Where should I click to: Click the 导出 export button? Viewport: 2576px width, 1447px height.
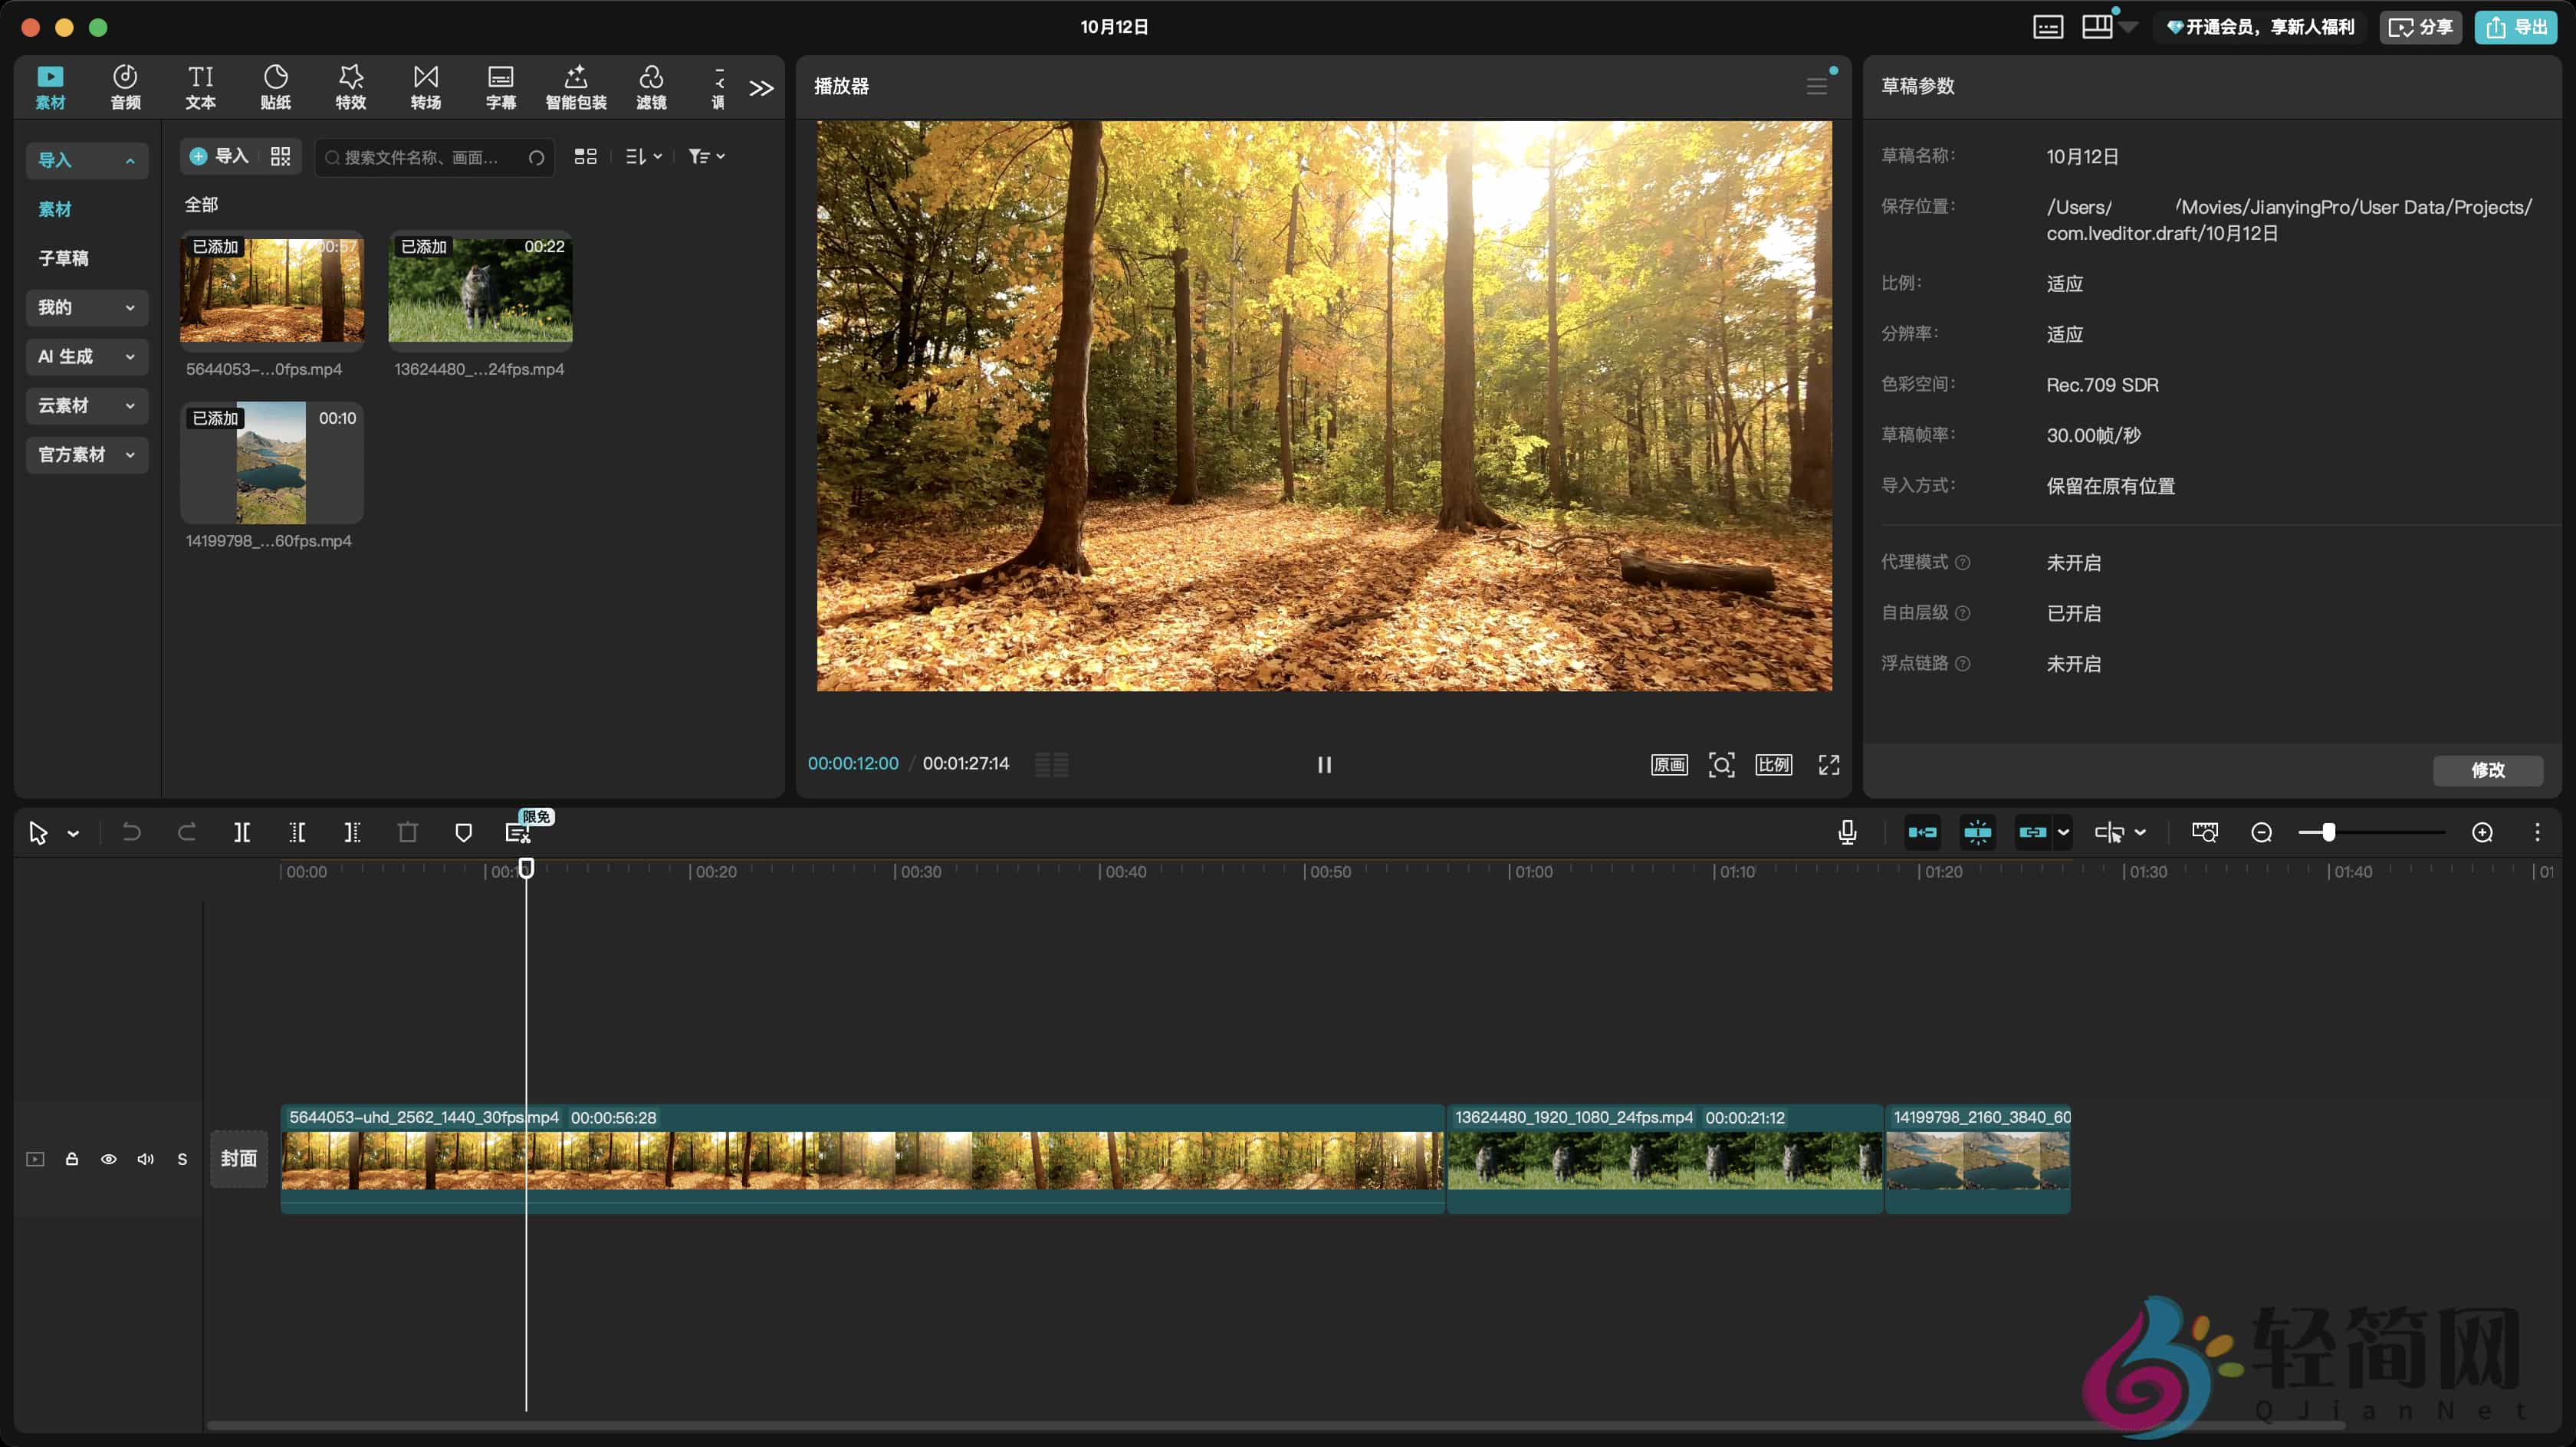point(2516,27)
